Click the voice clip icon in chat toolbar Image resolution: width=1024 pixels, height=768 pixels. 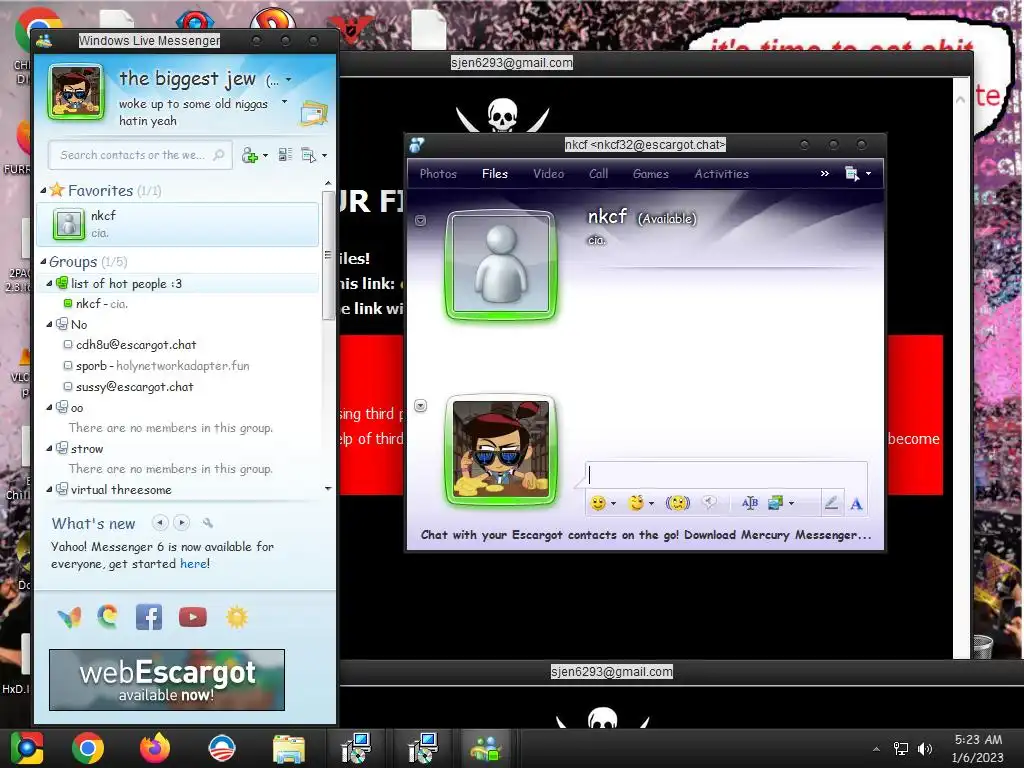click(x=709, y=502)
